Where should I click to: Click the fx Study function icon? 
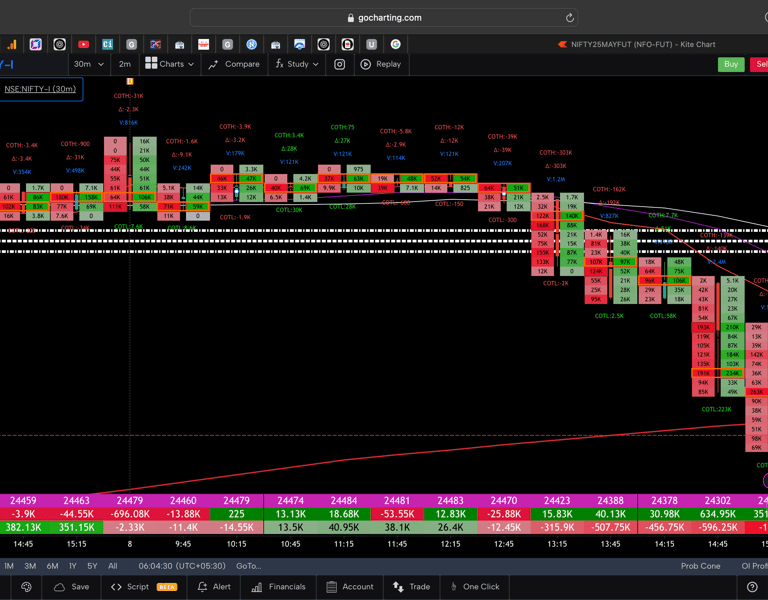point(279,64)
